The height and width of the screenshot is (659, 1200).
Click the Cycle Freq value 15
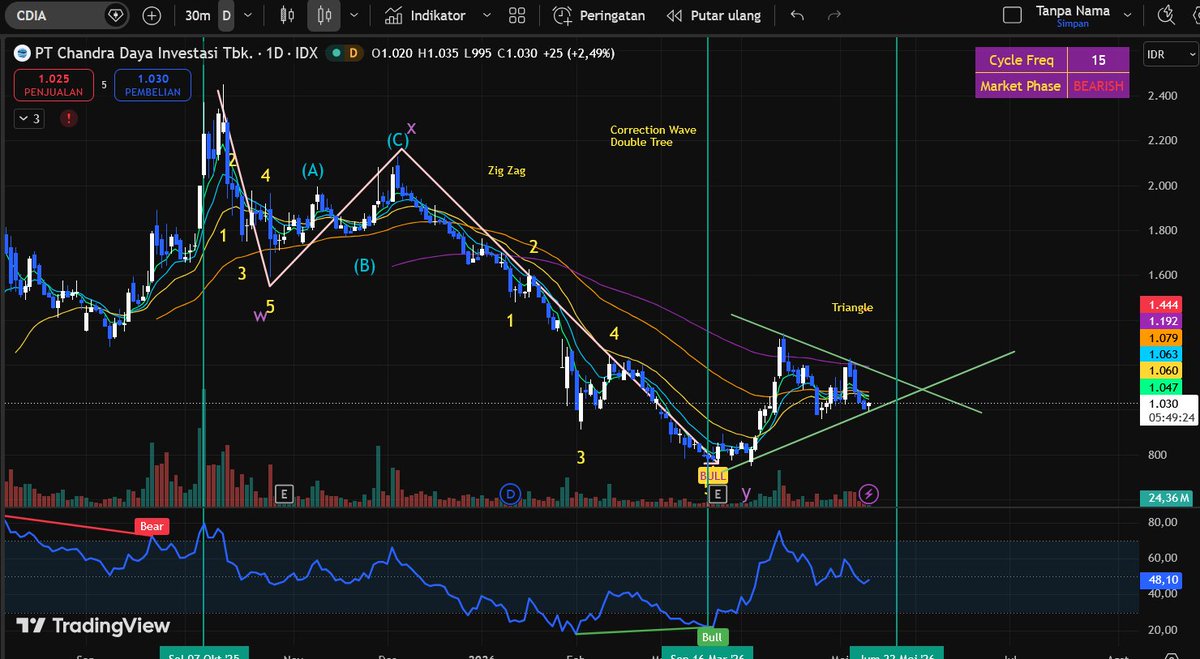tap(1099, 60)
